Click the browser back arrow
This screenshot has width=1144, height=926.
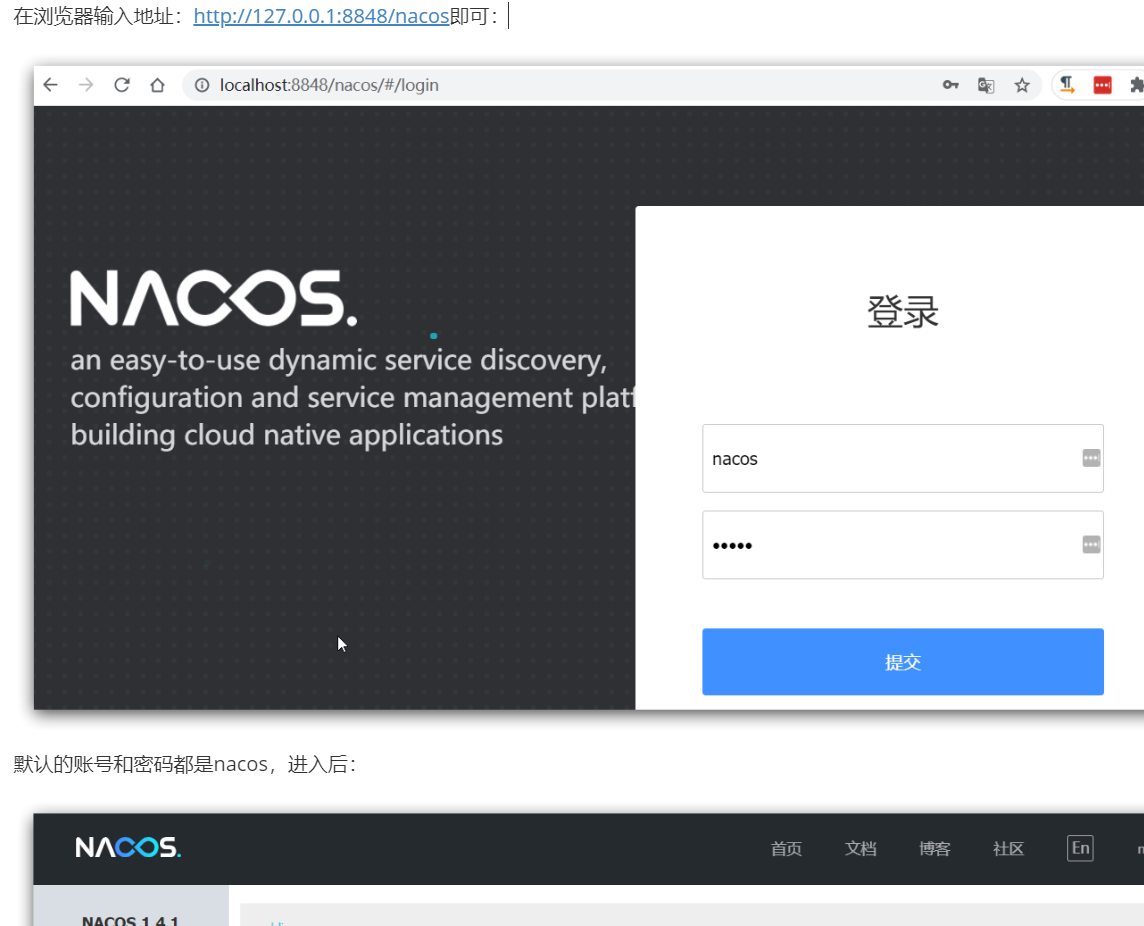(x=50, y=85)
